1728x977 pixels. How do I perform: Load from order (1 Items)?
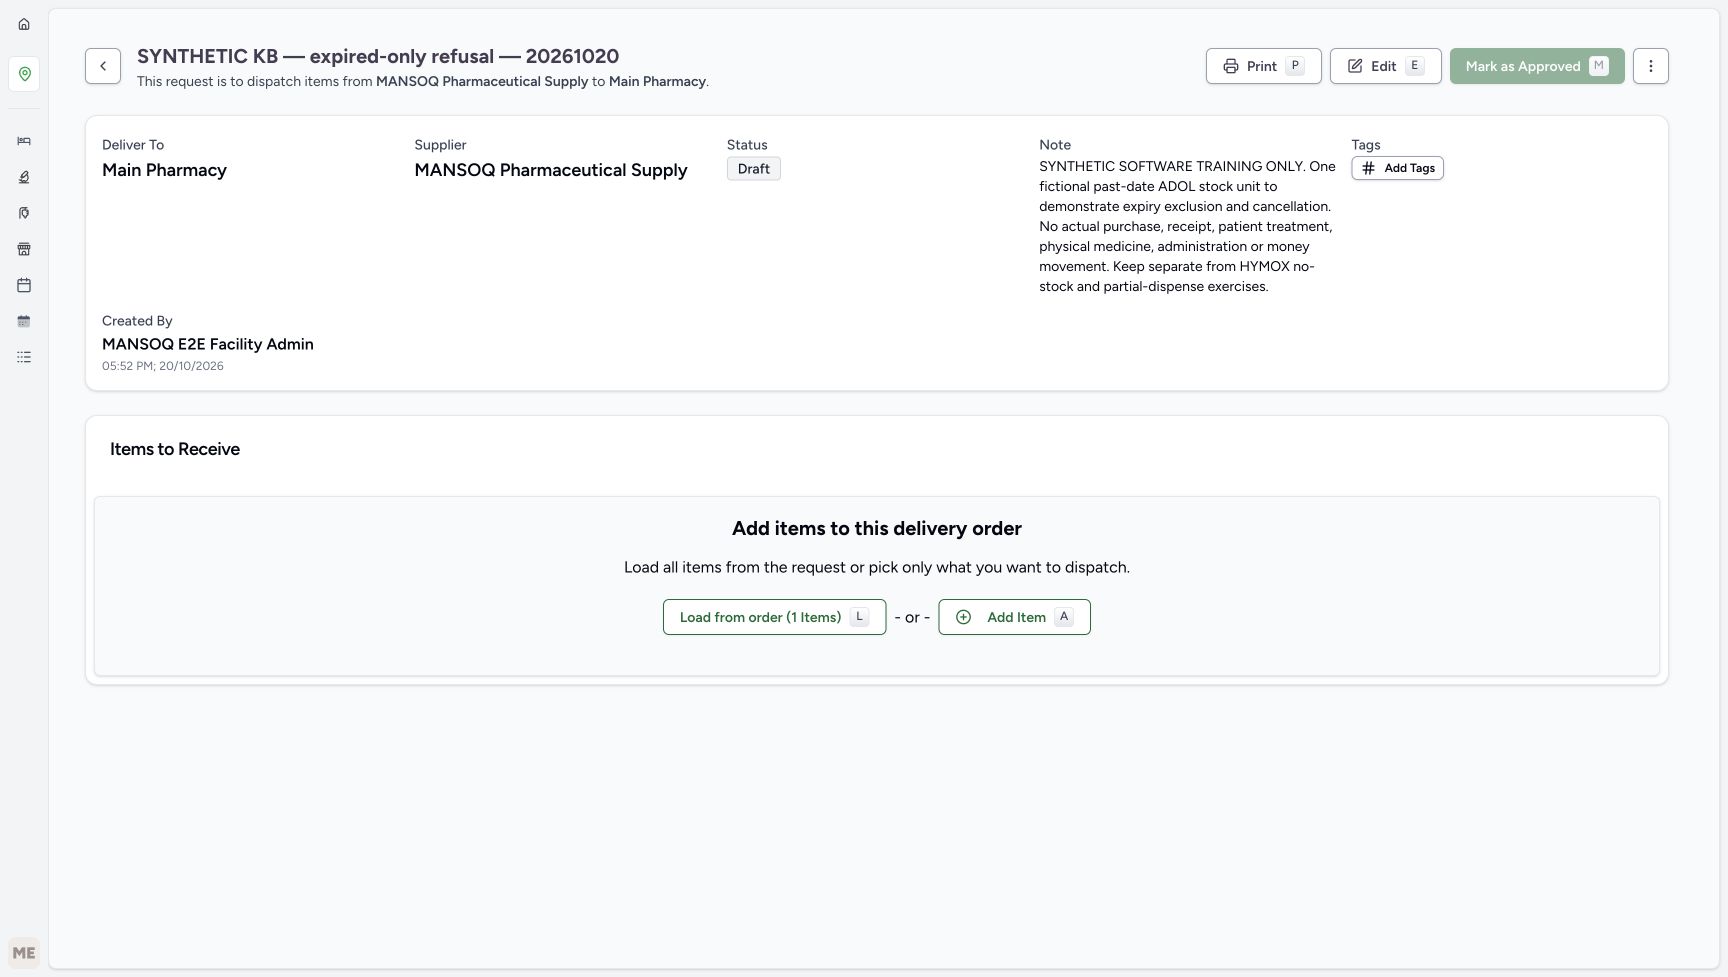pyautogui.click(x=774, y=617)
